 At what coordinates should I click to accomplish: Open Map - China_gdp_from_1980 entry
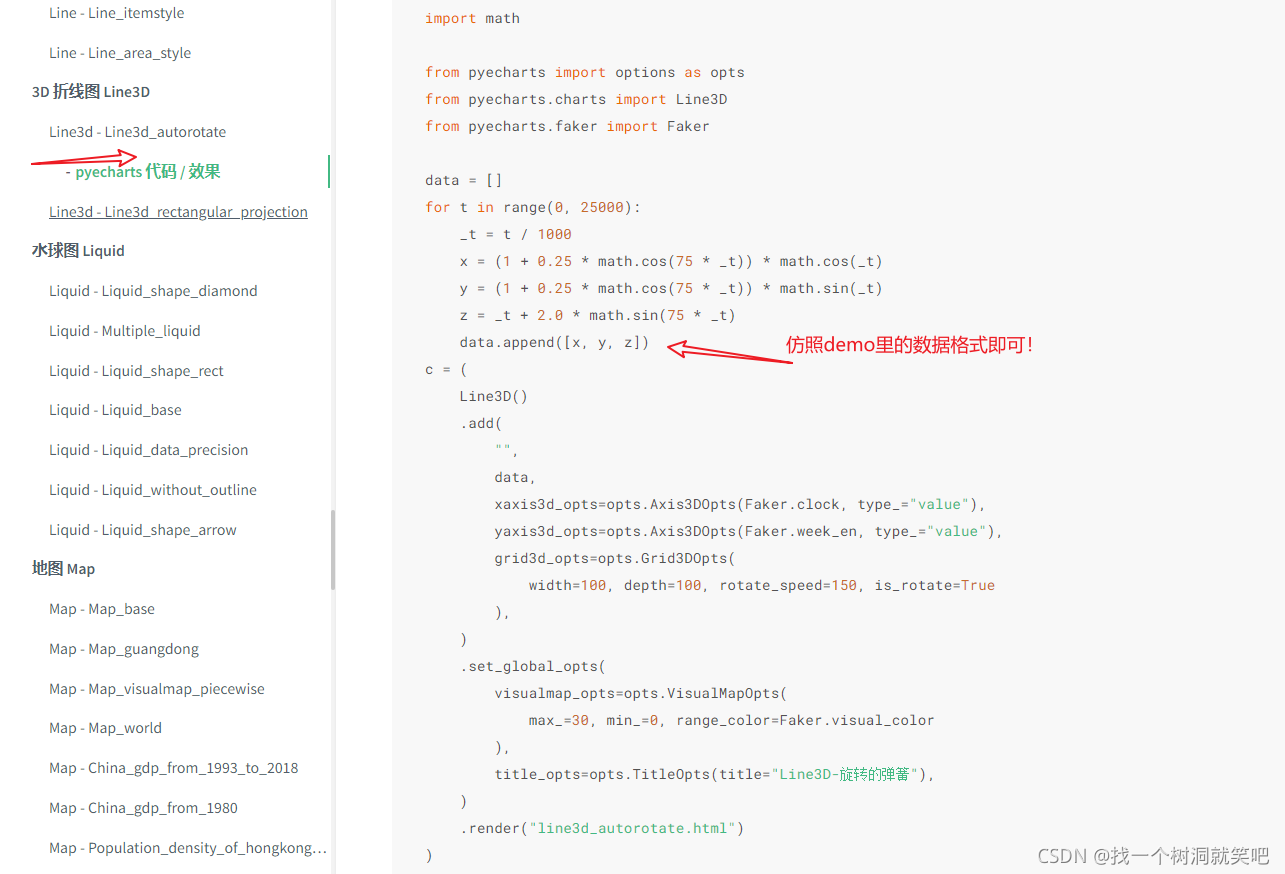(x=143, y=808)
